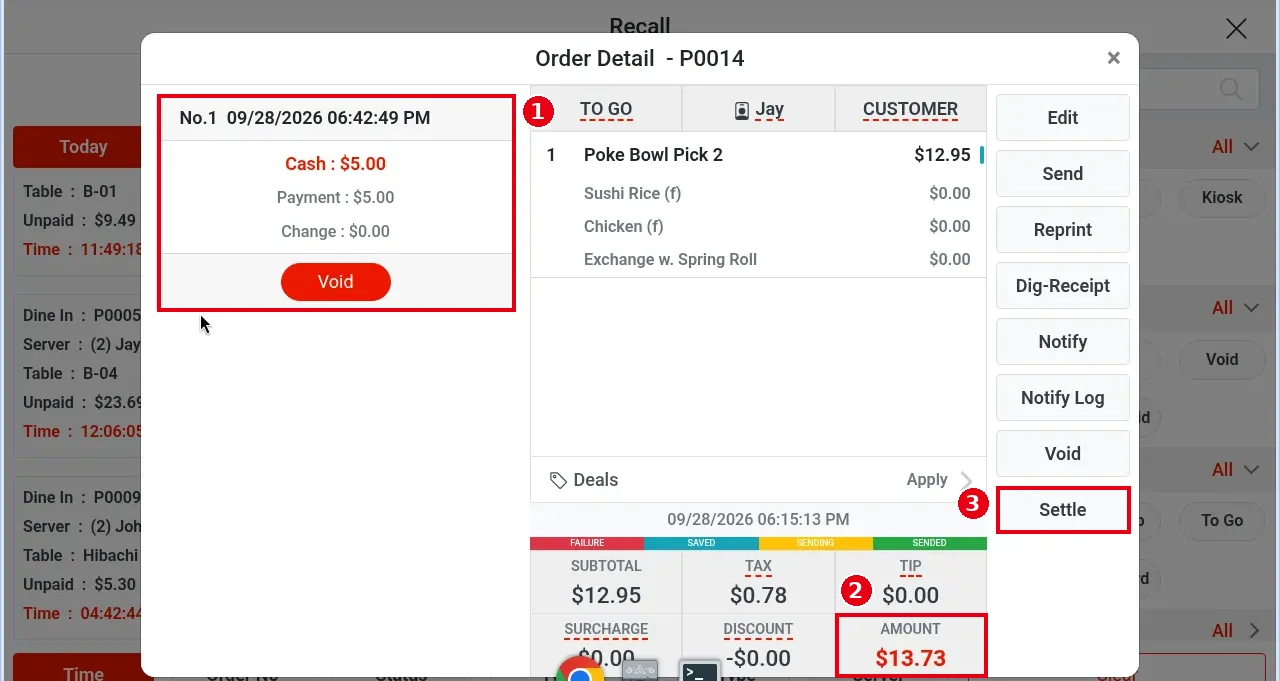Select the To Go filter chip in Recall
The image size is (1280, 681).
(1222, 520)
